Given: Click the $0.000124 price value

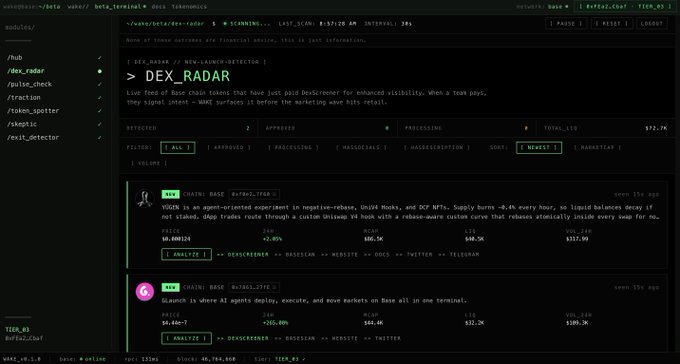Looking at the screenshot, I should (176, 239).
